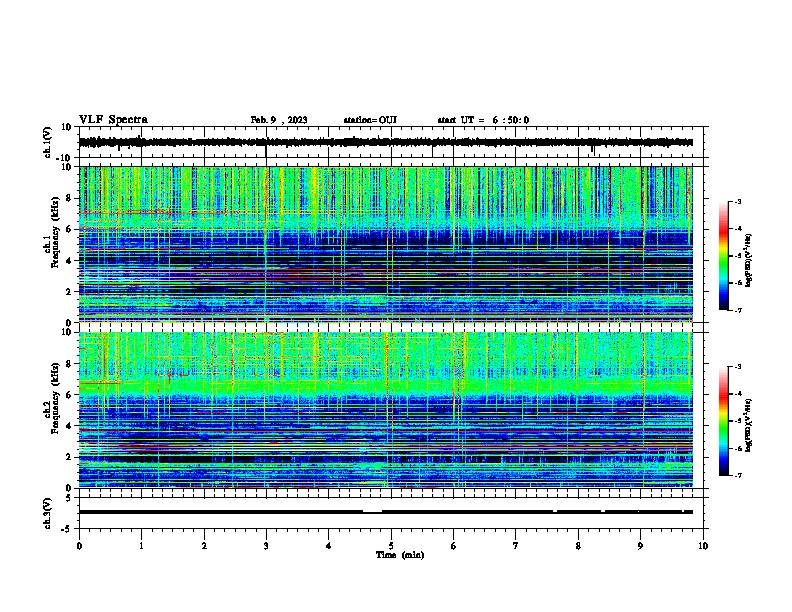Click the "6" kHz tick on ch.2 frequency axis
Image resolution: width=792 pixels, height=612 pixels.
tap(70, 394)
